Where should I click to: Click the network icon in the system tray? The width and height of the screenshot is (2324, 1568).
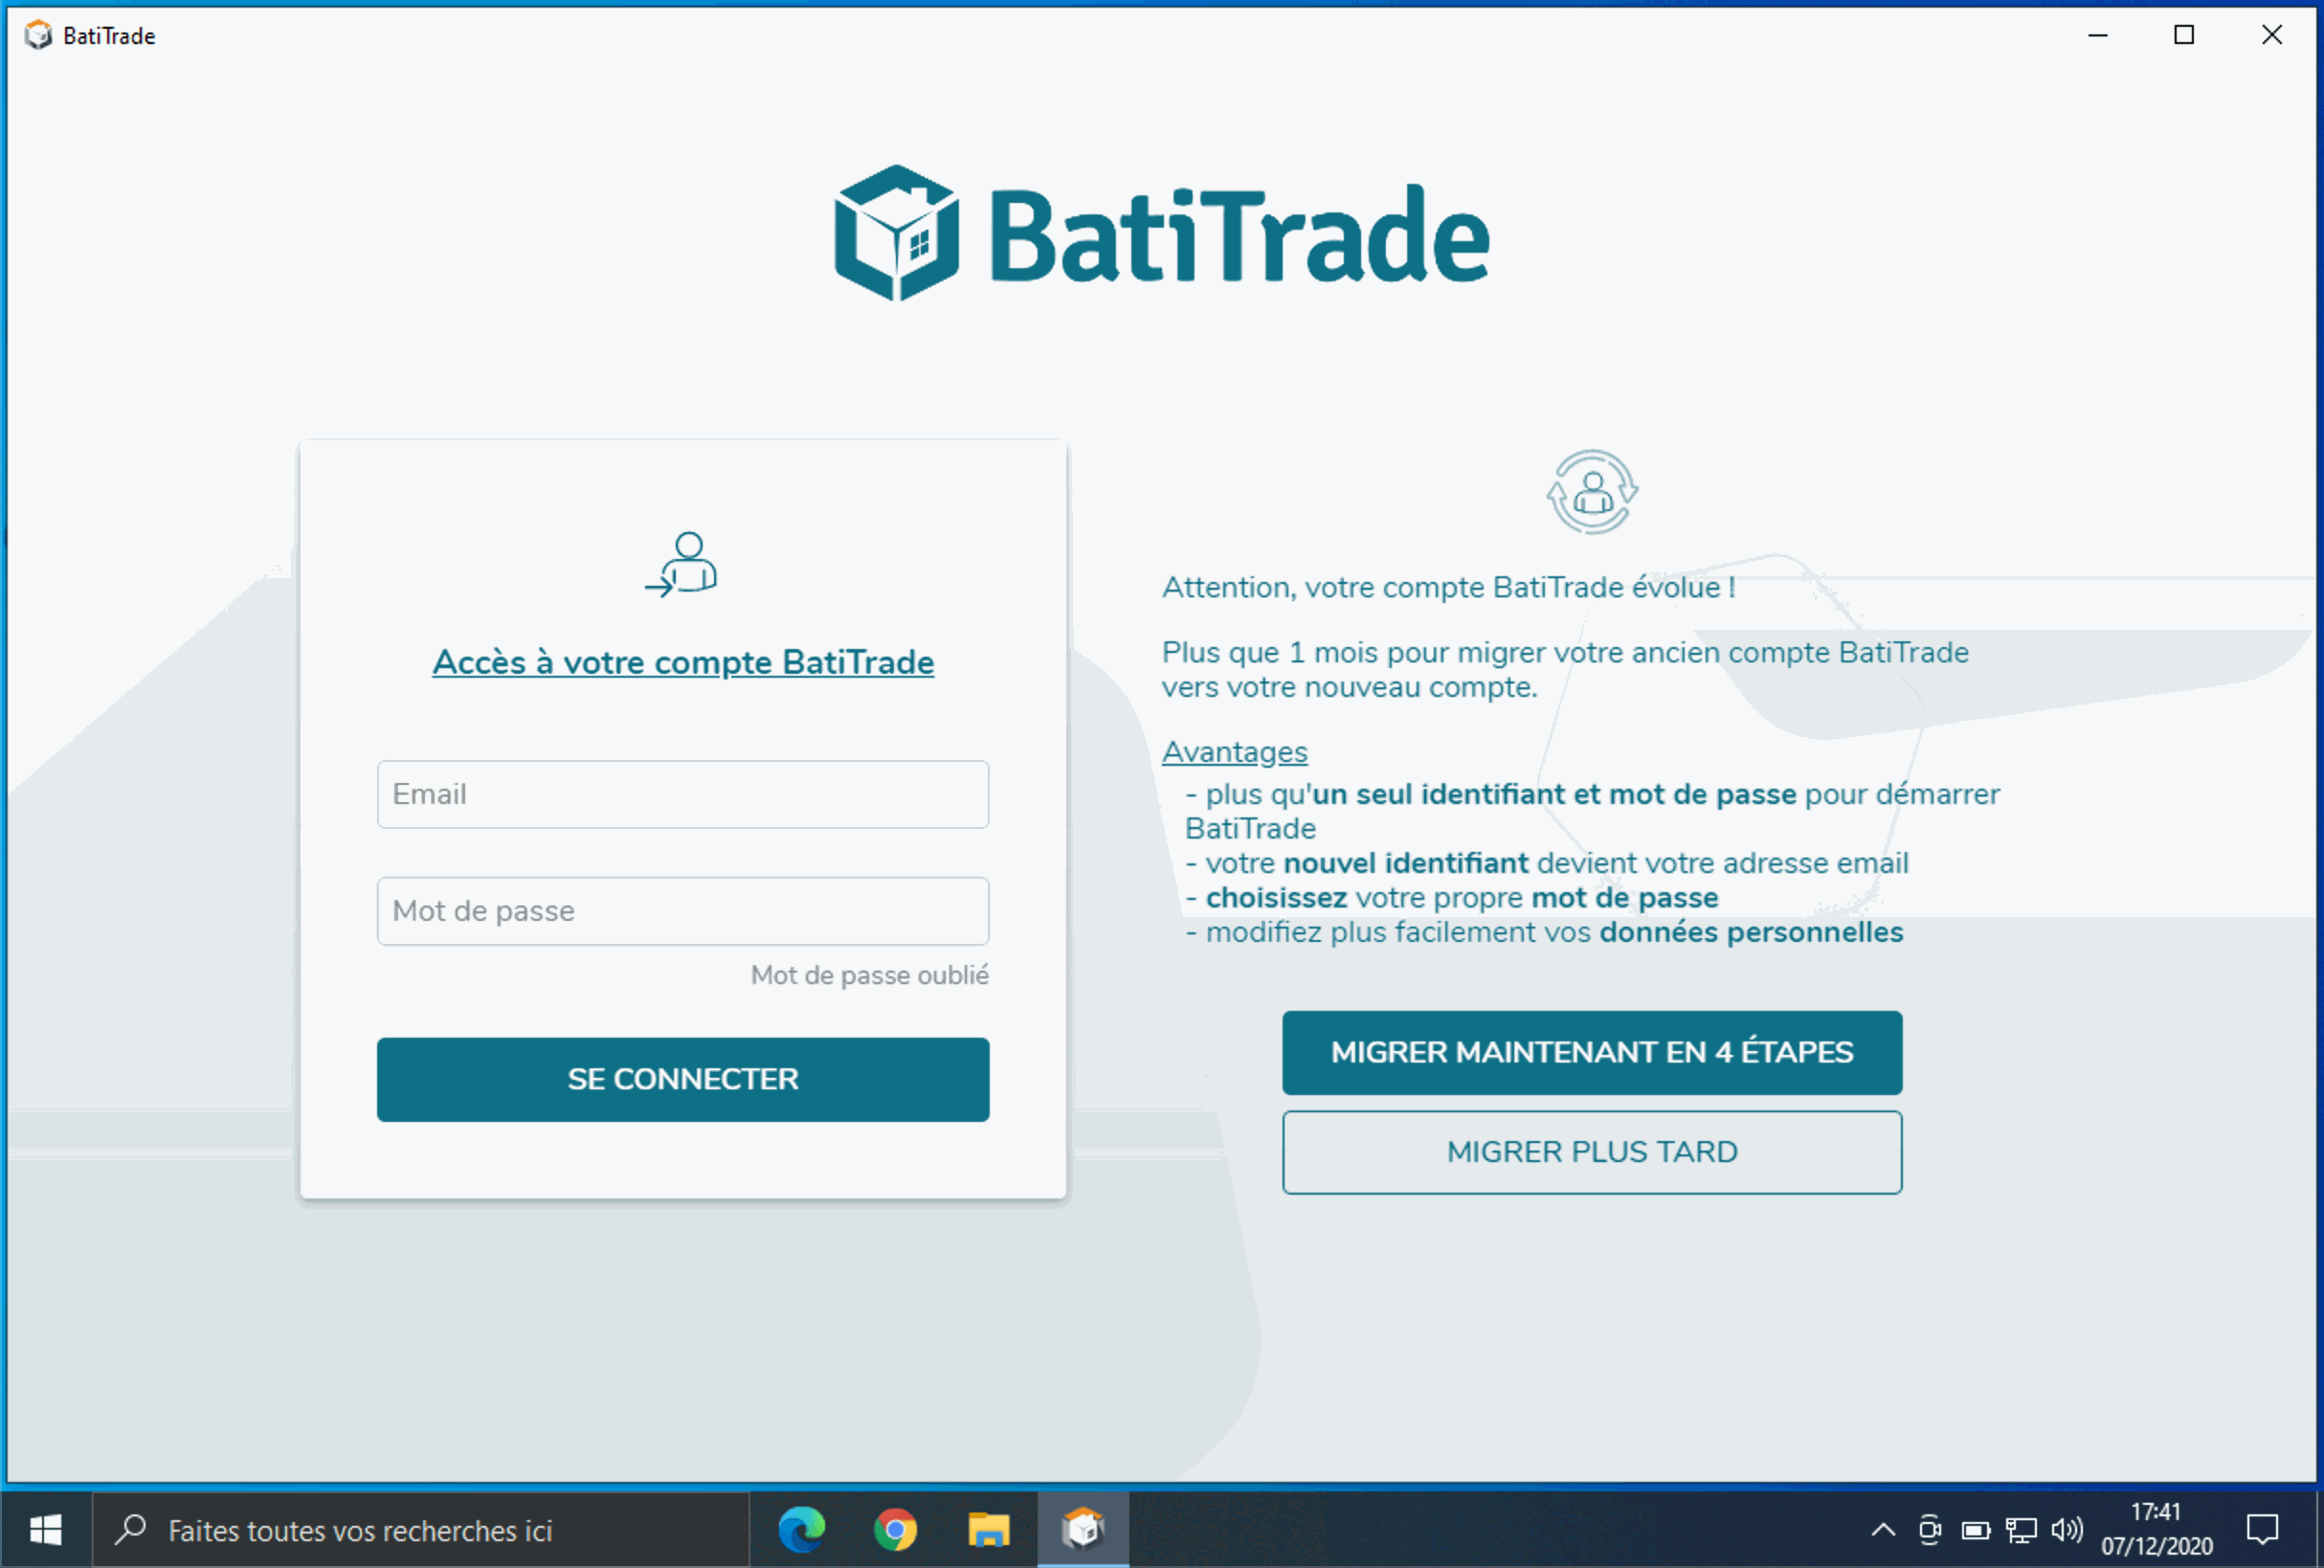pos(2021,1529)
